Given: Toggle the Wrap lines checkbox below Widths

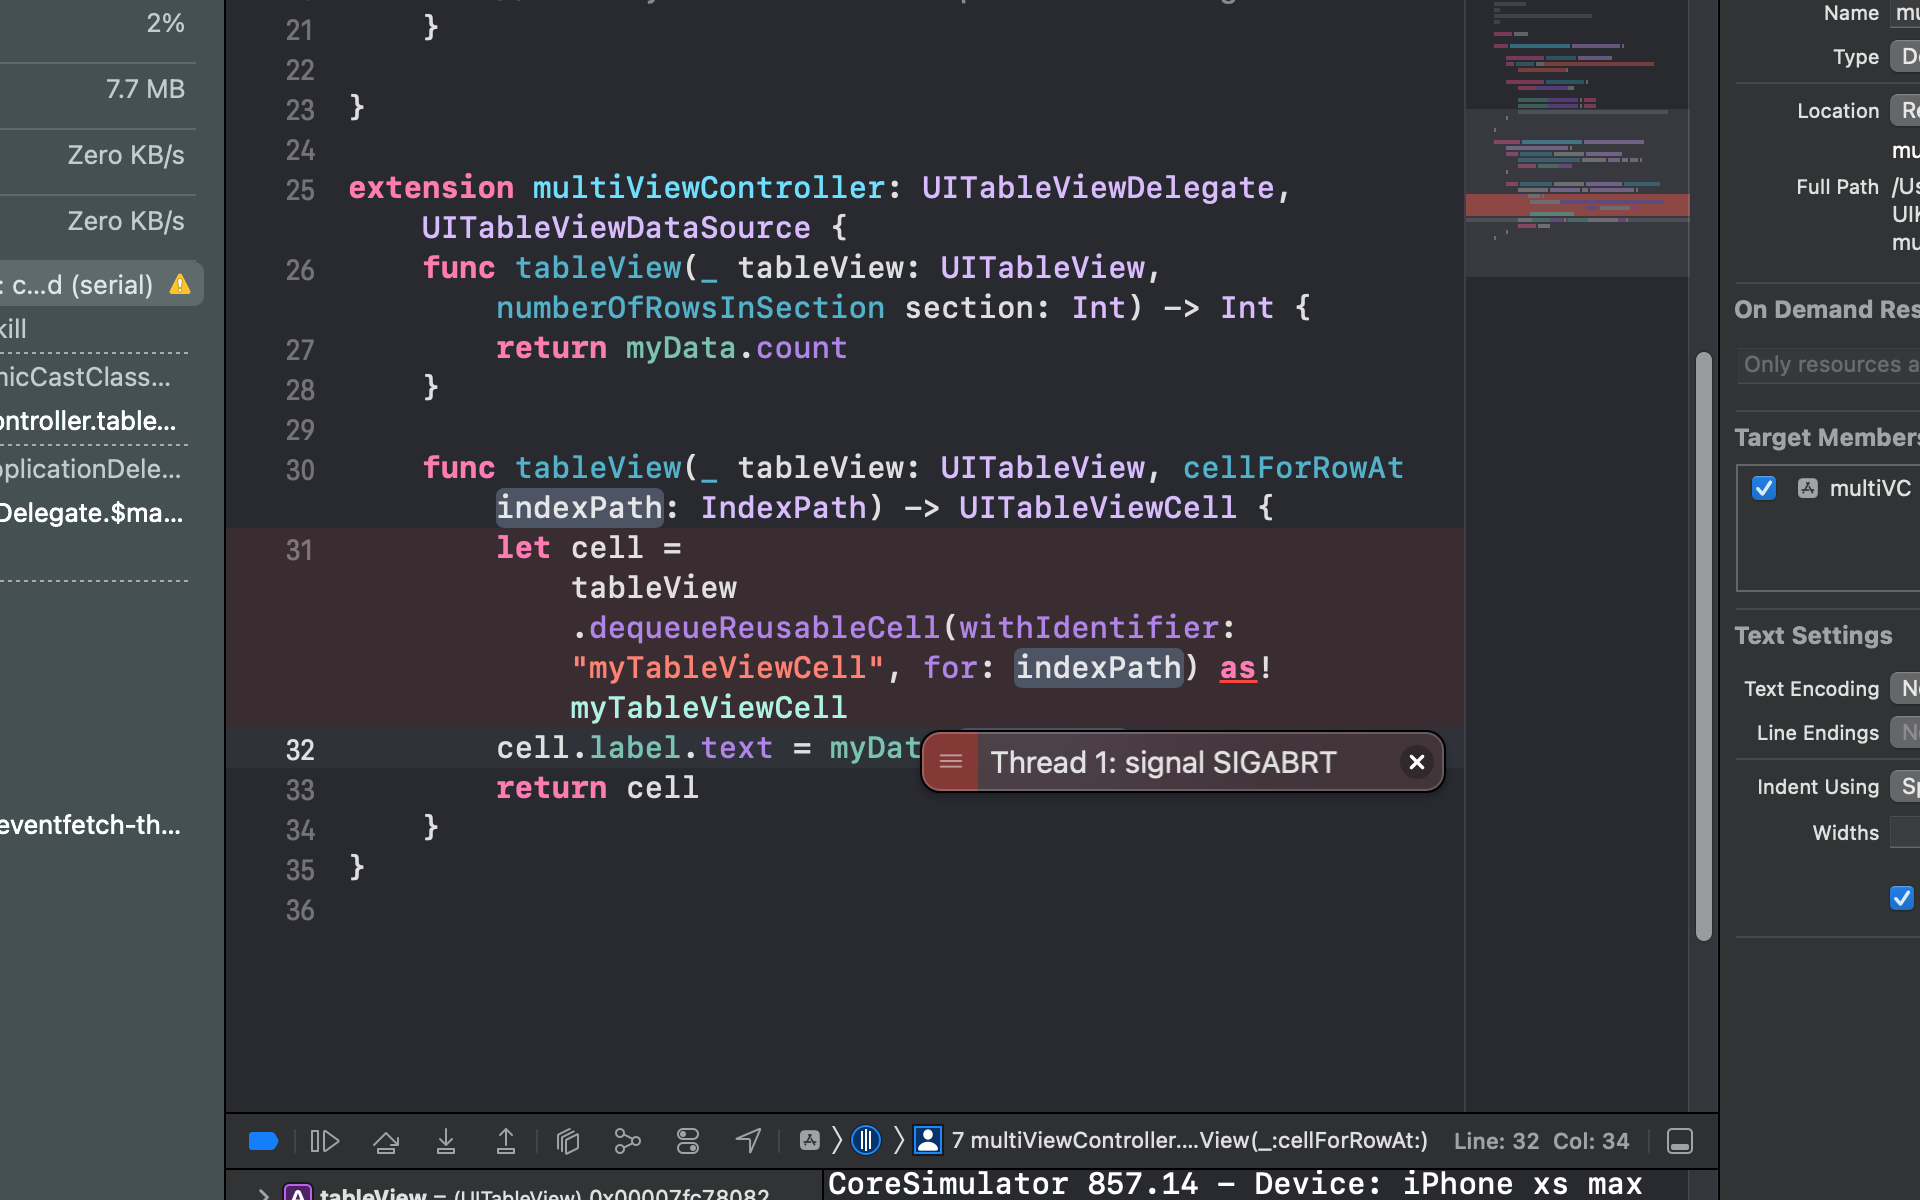Looking at the screenshot, I should pos(1901,898).
